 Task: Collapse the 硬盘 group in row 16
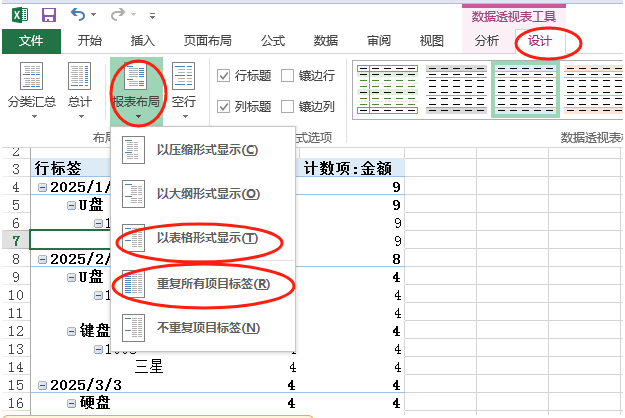71,403
